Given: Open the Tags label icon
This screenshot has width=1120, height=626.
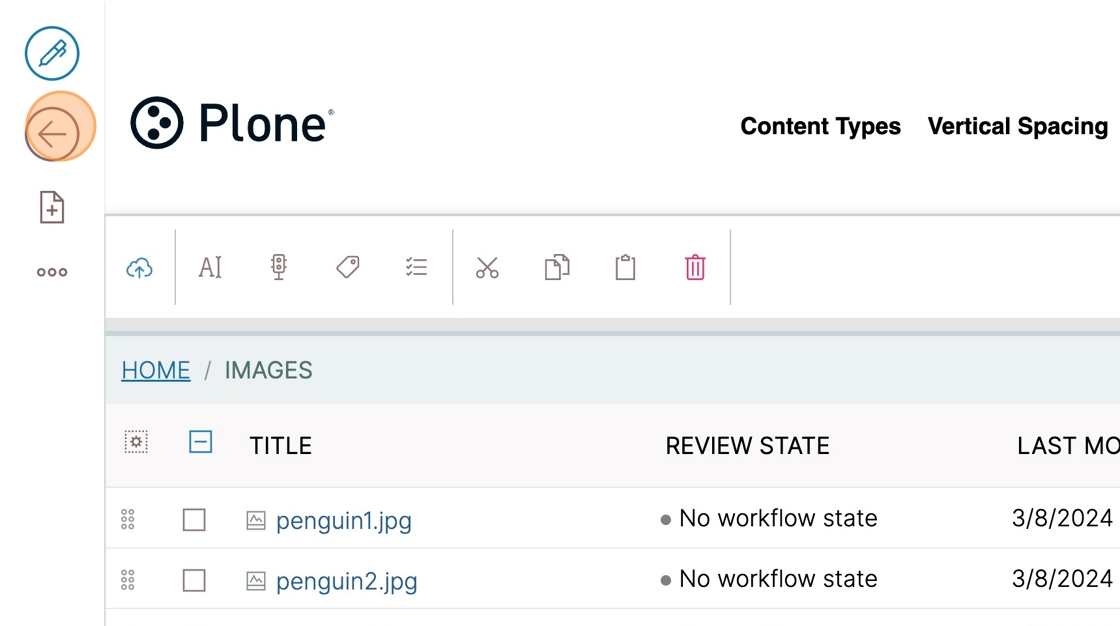Looking at the screenshot, I should (x=348, y=267).
